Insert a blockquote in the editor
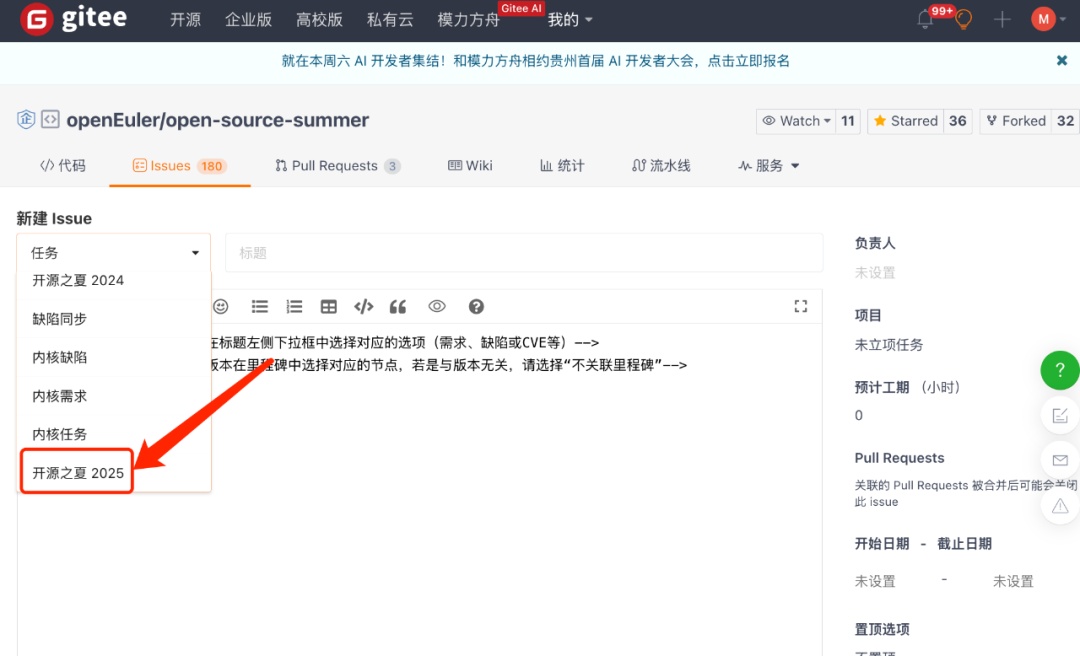Viewport: 1080px width, 656px height. tap(398, 306)
